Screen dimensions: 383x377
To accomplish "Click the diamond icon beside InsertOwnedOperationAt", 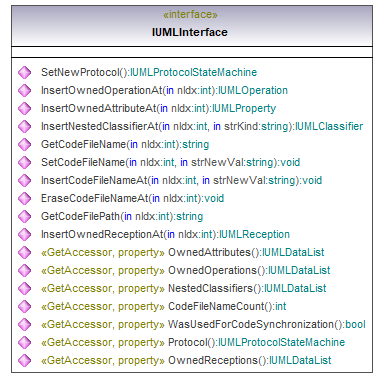I will [24, 90].
